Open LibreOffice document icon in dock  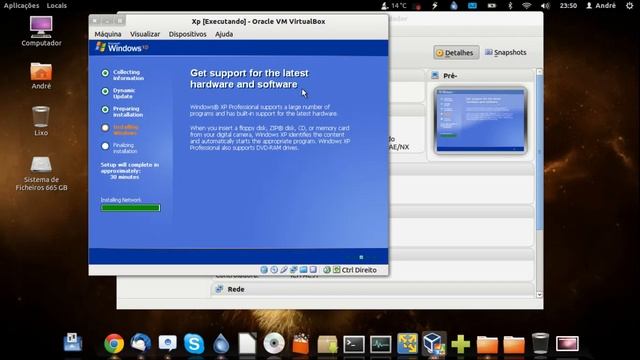pos(247,344)
